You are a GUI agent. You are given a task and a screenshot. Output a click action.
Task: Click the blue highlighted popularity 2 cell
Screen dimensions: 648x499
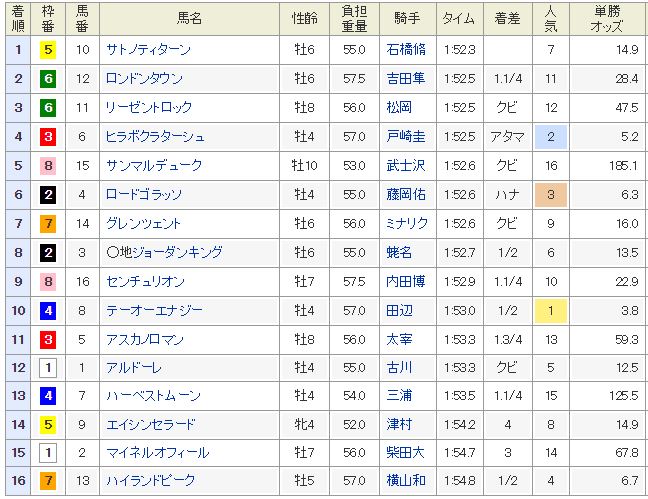550,136
